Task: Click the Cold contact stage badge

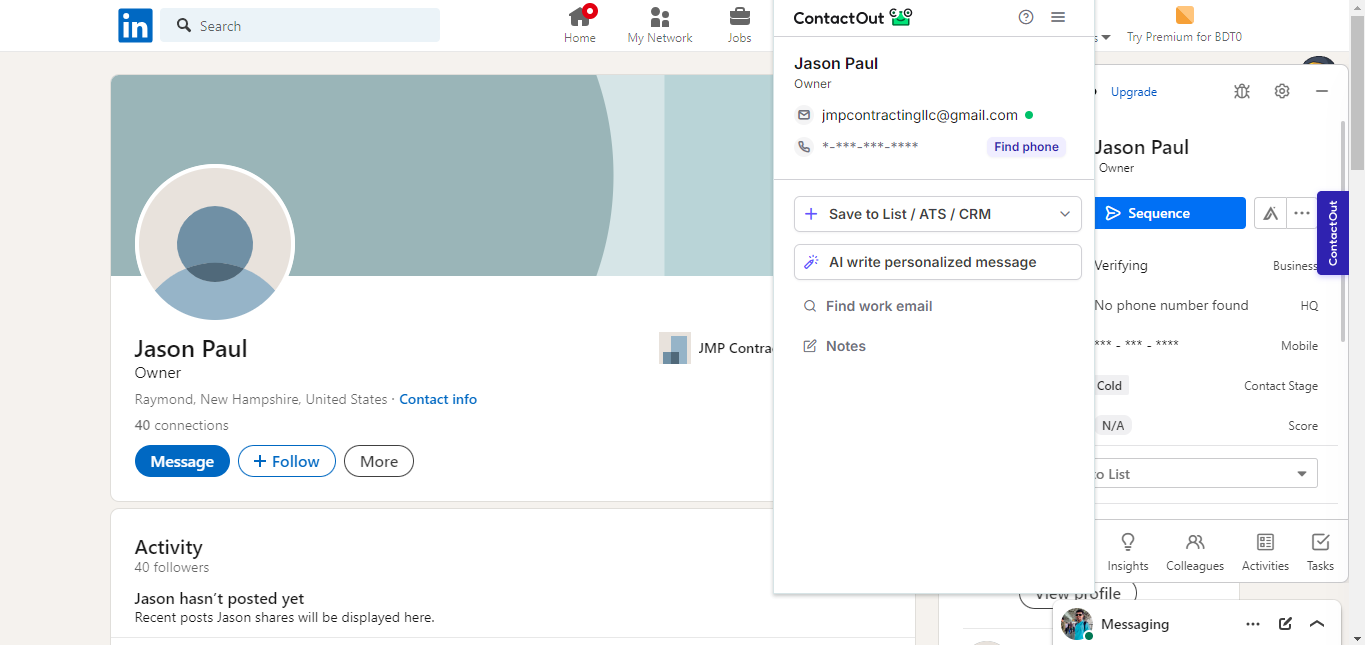Action: 1109,386
